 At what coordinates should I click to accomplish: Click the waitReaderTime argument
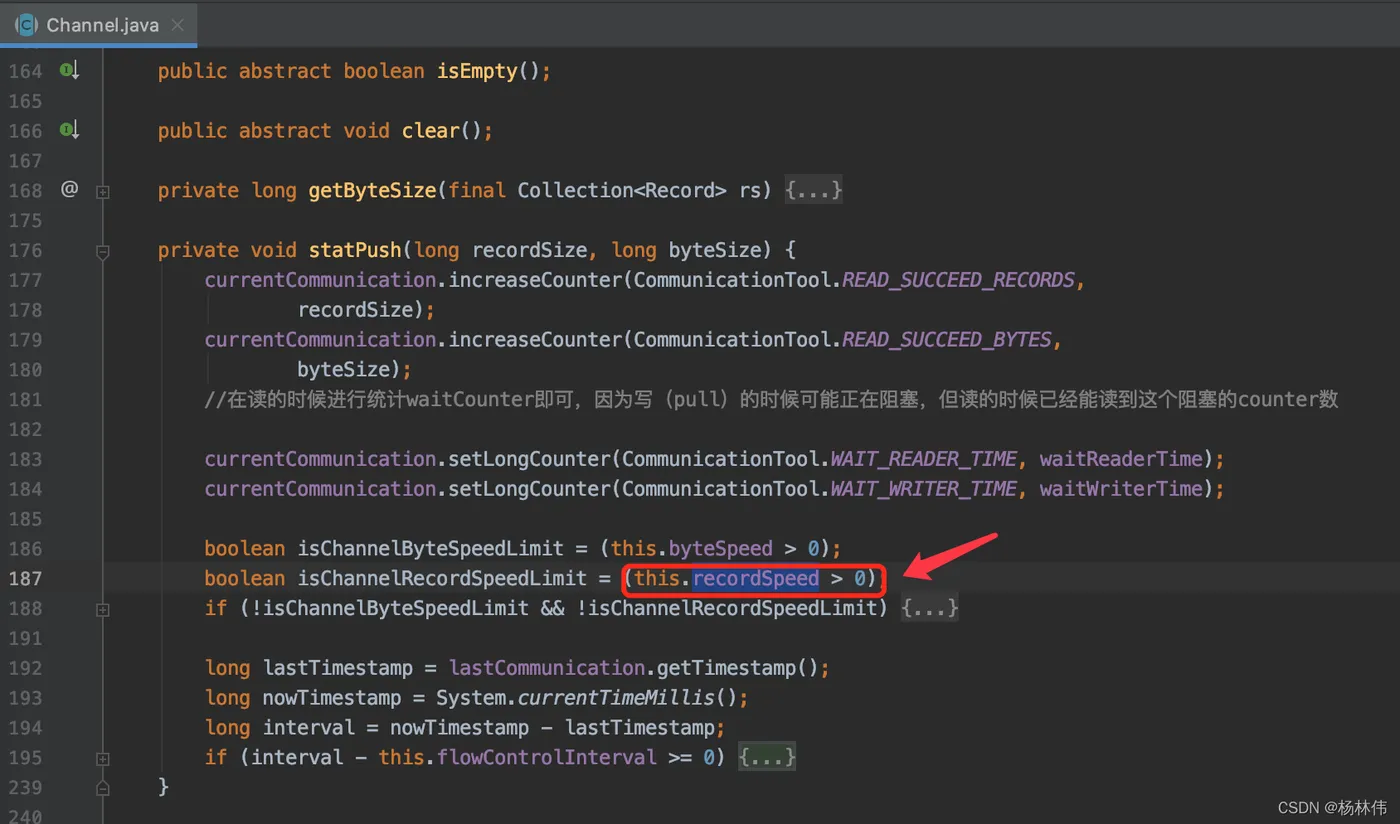pos(1121,459)
